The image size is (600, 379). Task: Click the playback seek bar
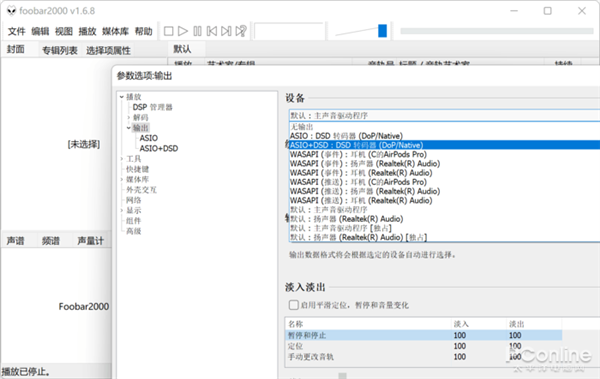click(497, 31)
